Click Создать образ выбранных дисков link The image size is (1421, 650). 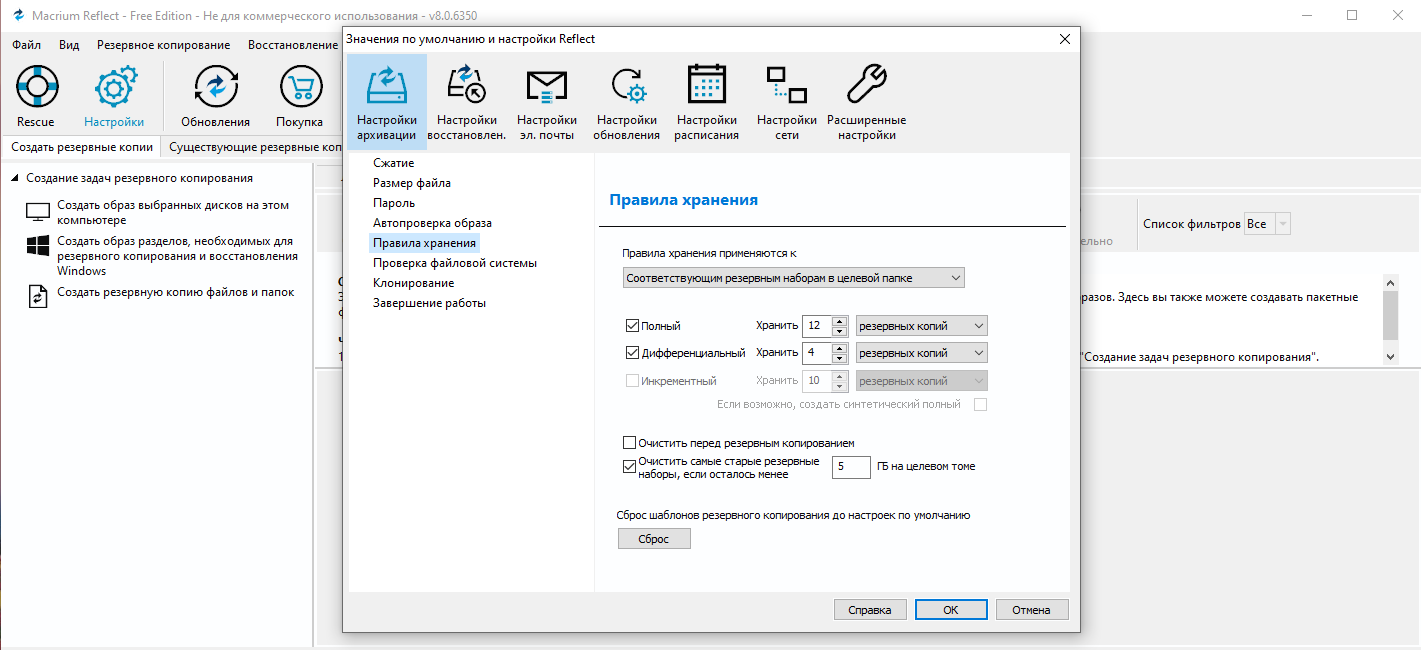click(x=173, y=212)
